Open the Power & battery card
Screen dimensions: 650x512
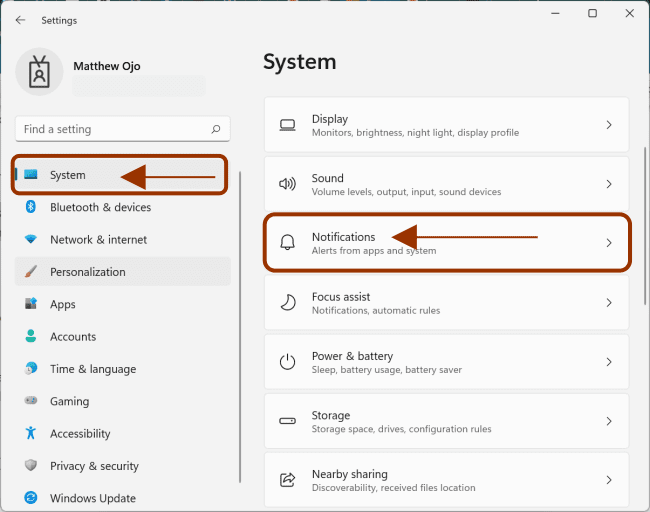[446, 362]
